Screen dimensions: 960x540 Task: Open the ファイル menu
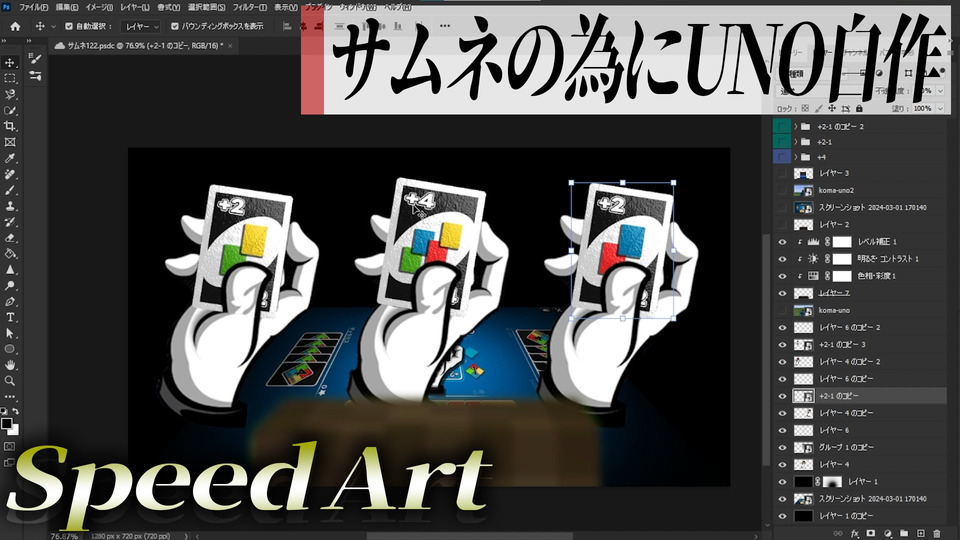coord(33,7)
